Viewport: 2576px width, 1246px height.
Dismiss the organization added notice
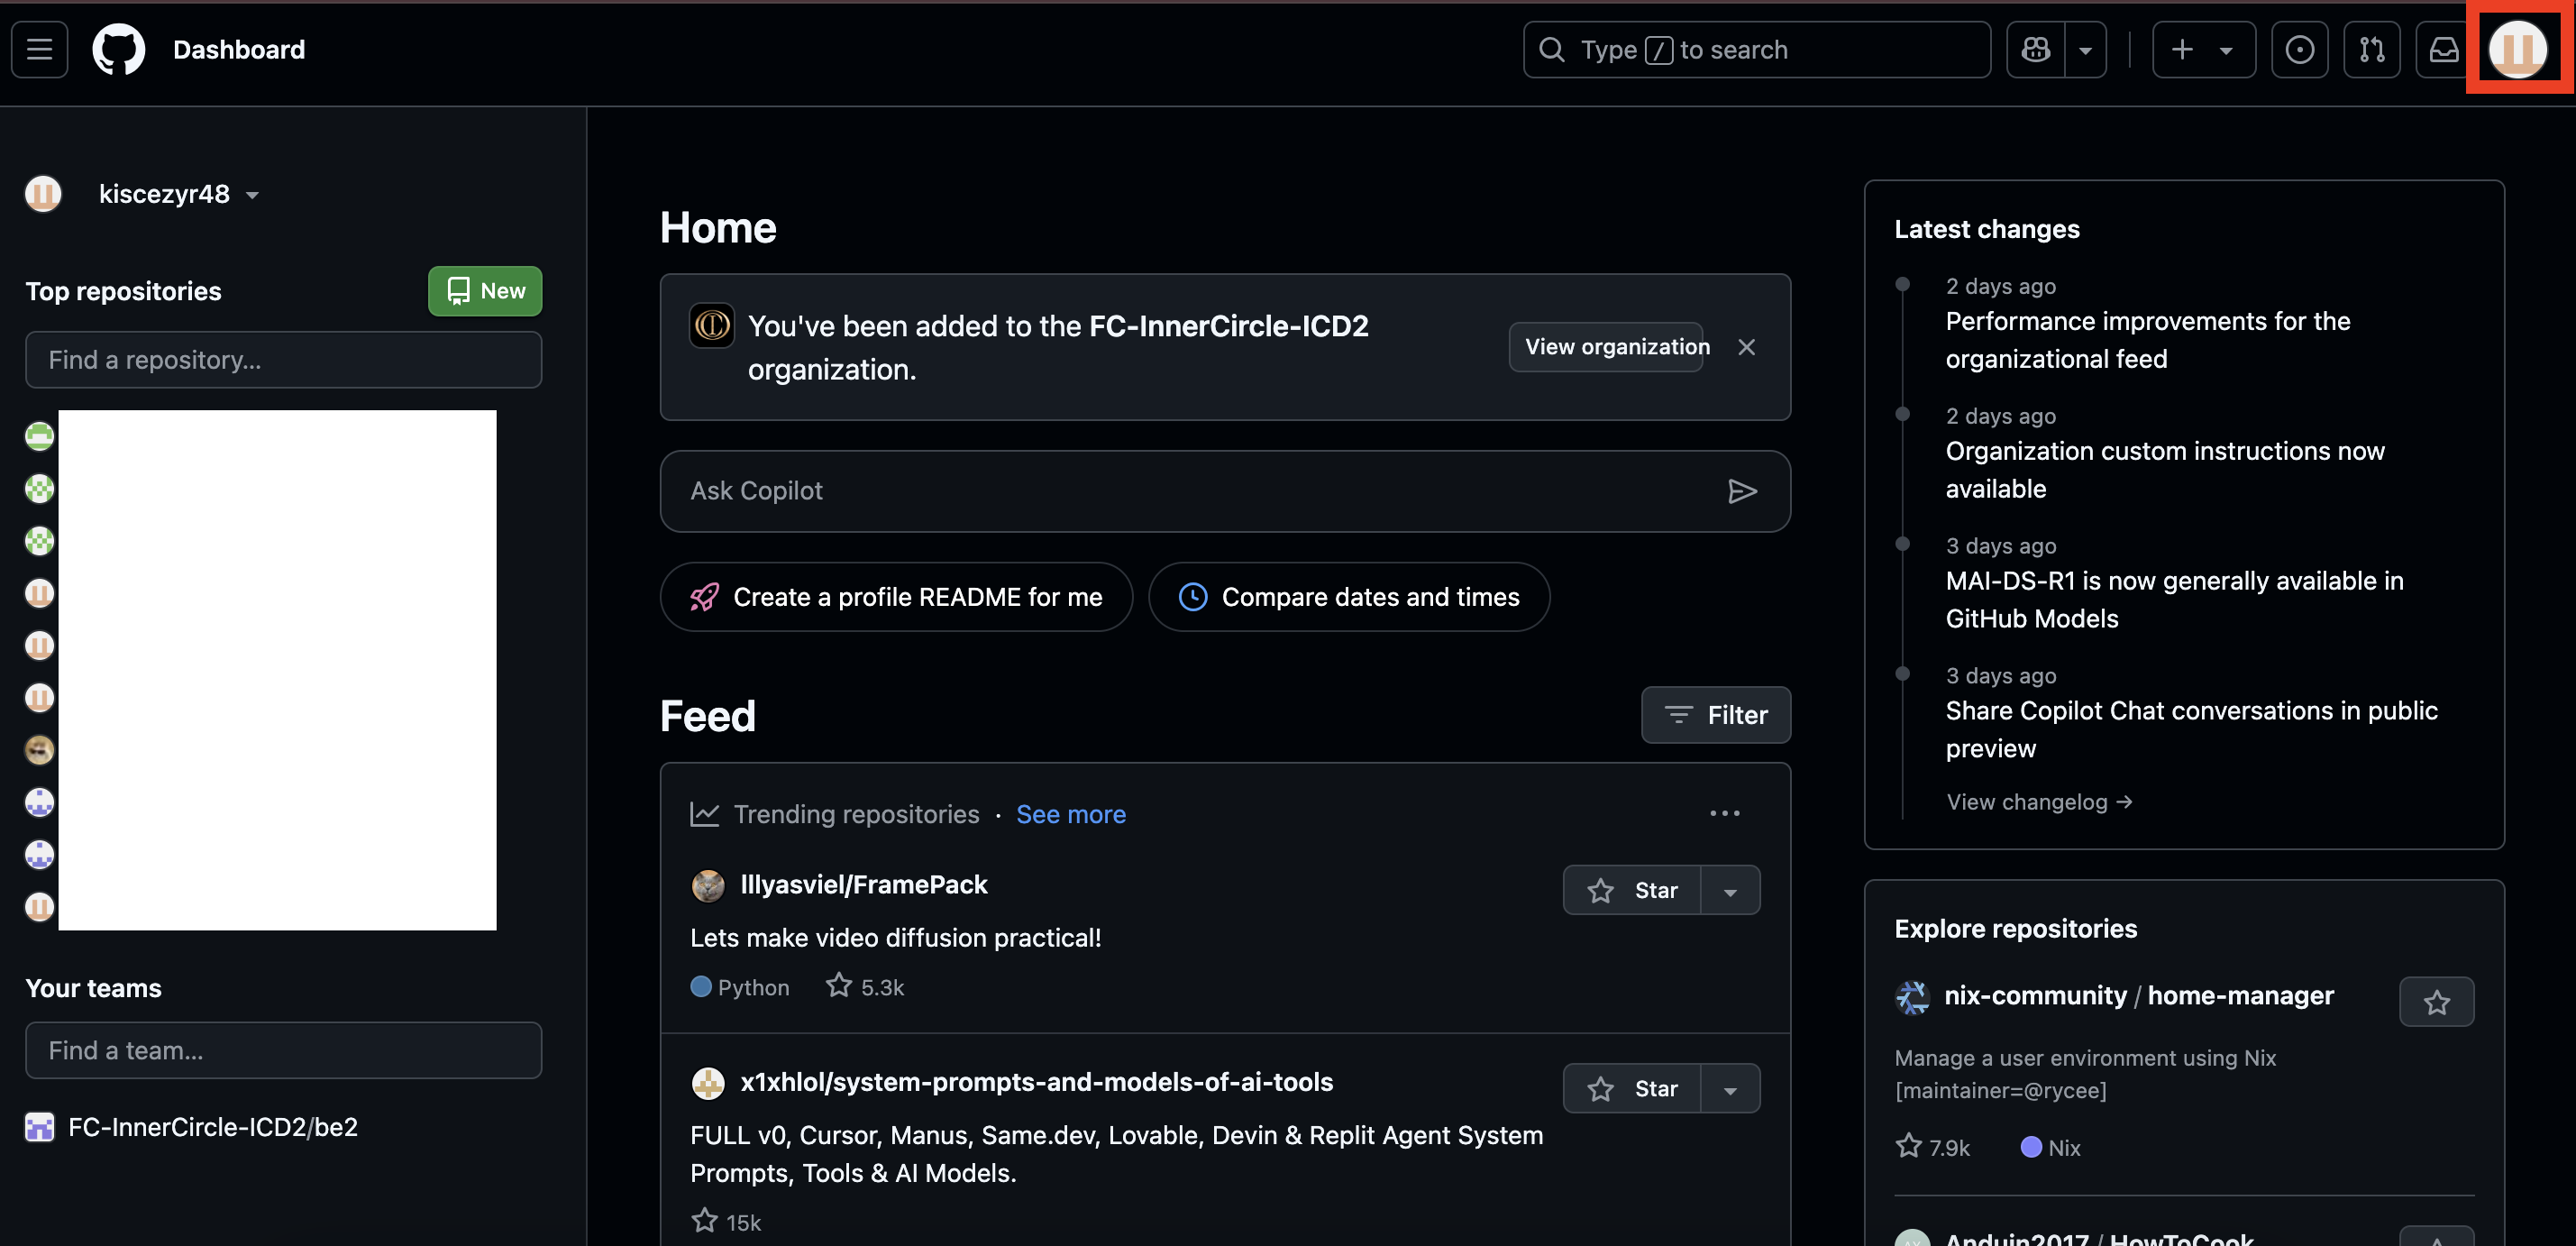pyautogui.click(x=1746, y=347)
